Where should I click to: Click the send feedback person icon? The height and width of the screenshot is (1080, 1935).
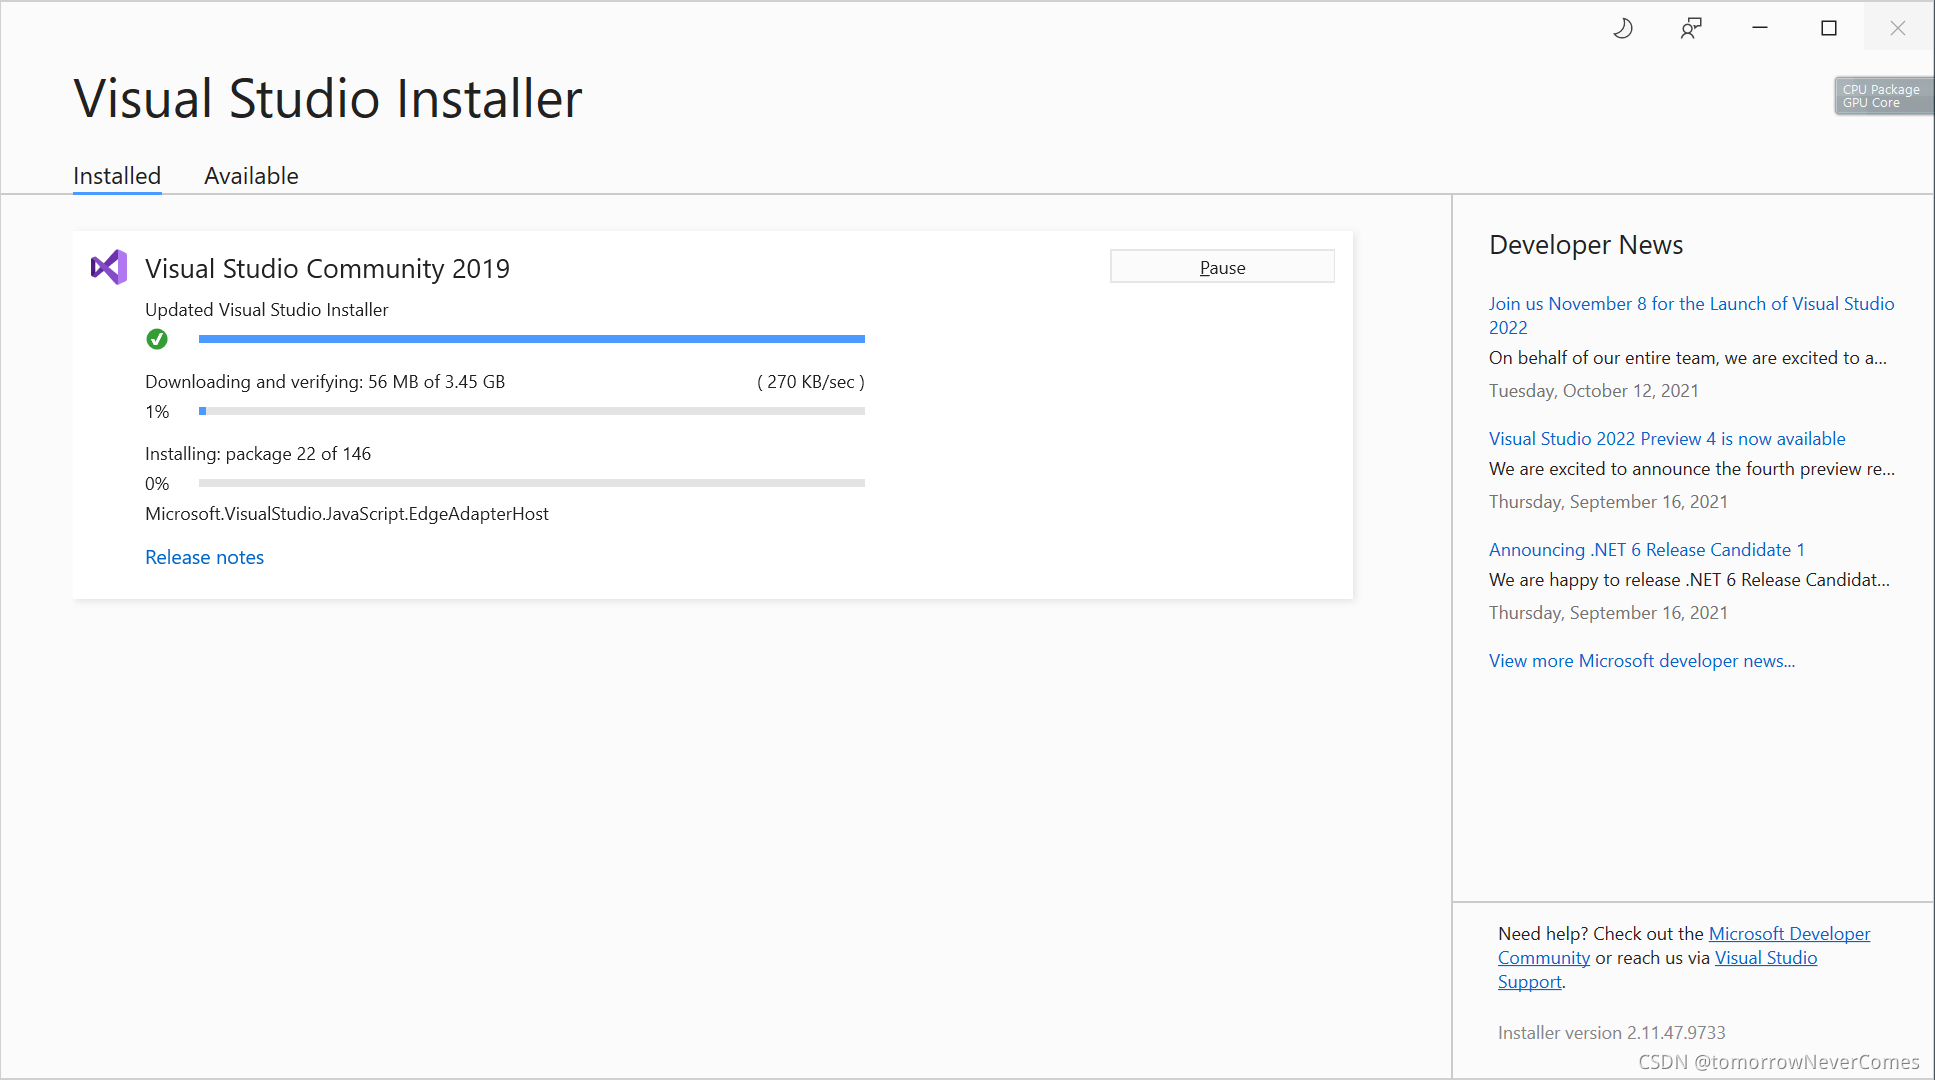tap(1690, 28)
